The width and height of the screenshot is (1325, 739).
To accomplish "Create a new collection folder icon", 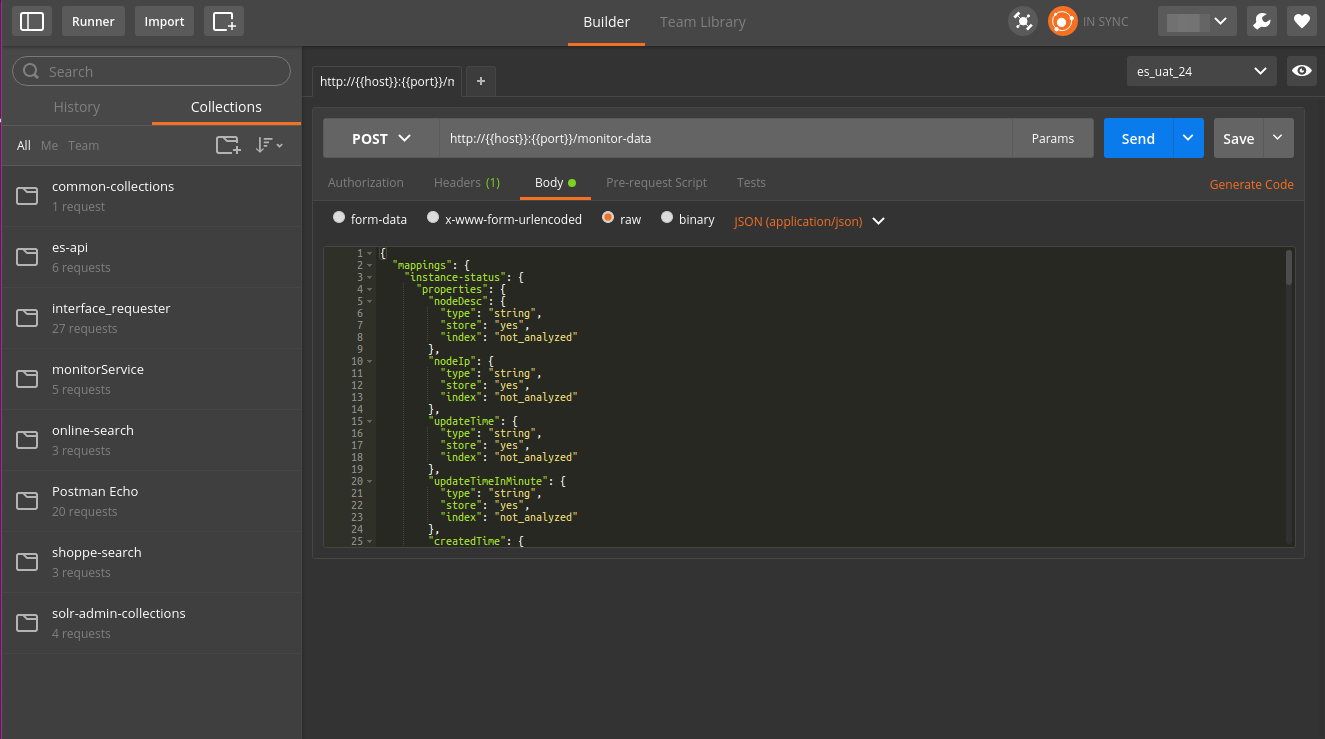I will pyautogui.click(x=228, y=145).
